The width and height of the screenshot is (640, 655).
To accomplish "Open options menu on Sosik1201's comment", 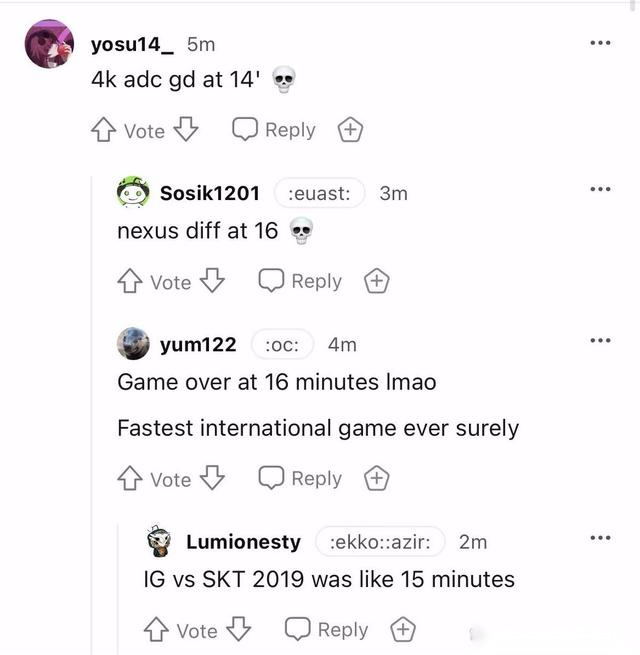I will coord(600,190).
